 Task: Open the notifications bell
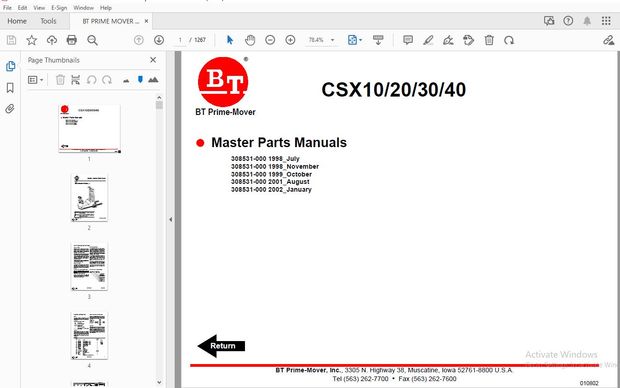click(x=587, y=21)
